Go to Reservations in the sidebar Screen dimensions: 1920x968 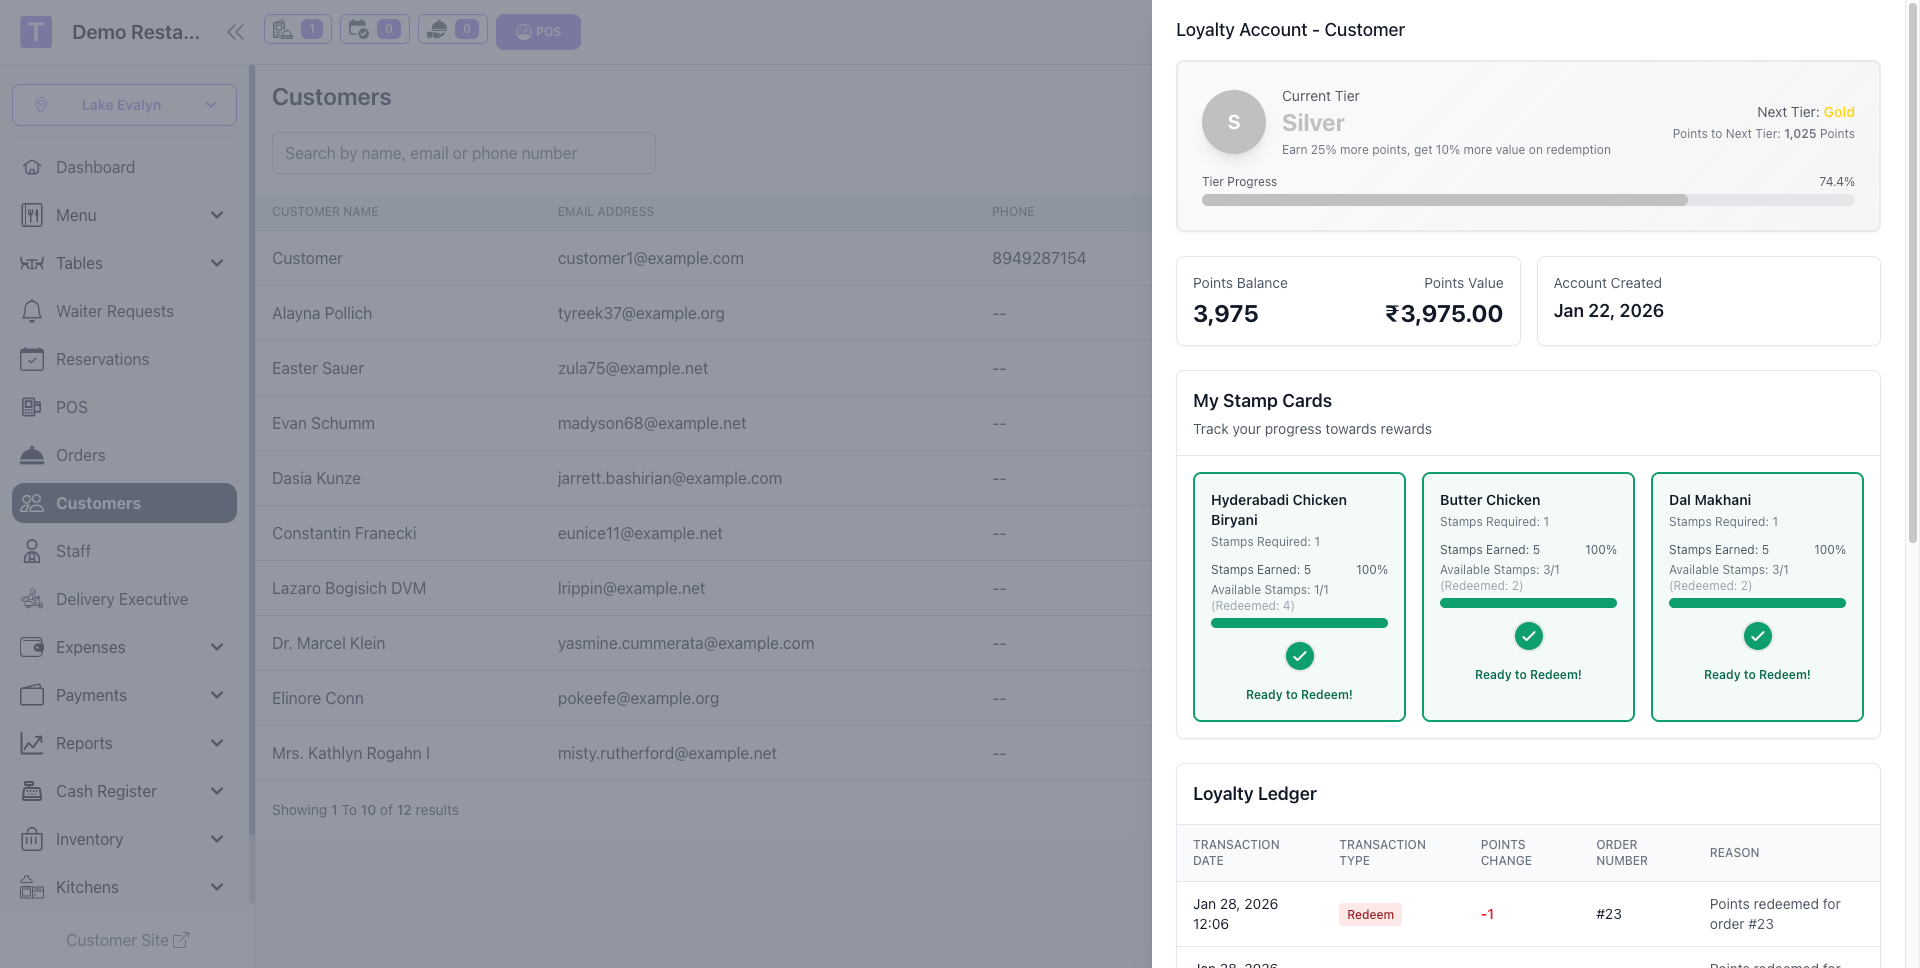[102, 359]
